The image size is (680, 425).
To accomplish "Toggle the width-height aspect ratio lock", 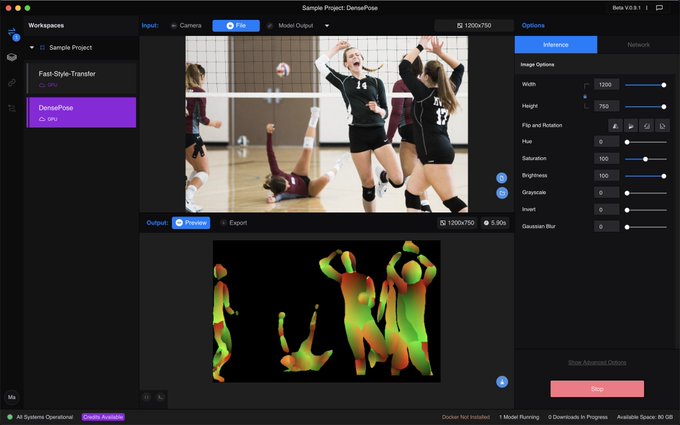I will pyautogui.click(x=585, y=96).
